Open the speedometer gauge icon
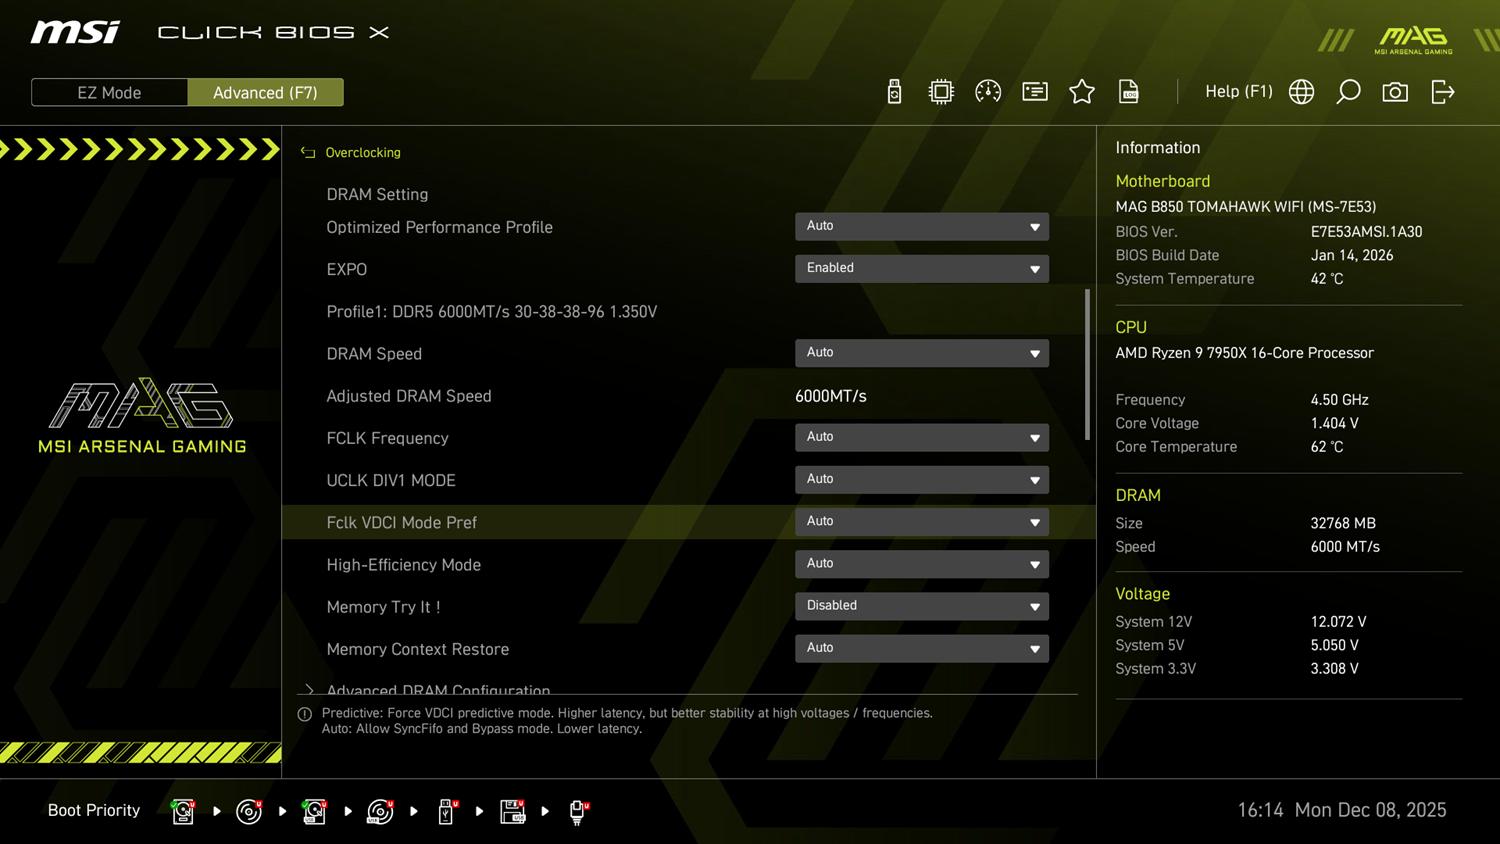Viewport: 1500px width, 844px height. click(988, 92)
